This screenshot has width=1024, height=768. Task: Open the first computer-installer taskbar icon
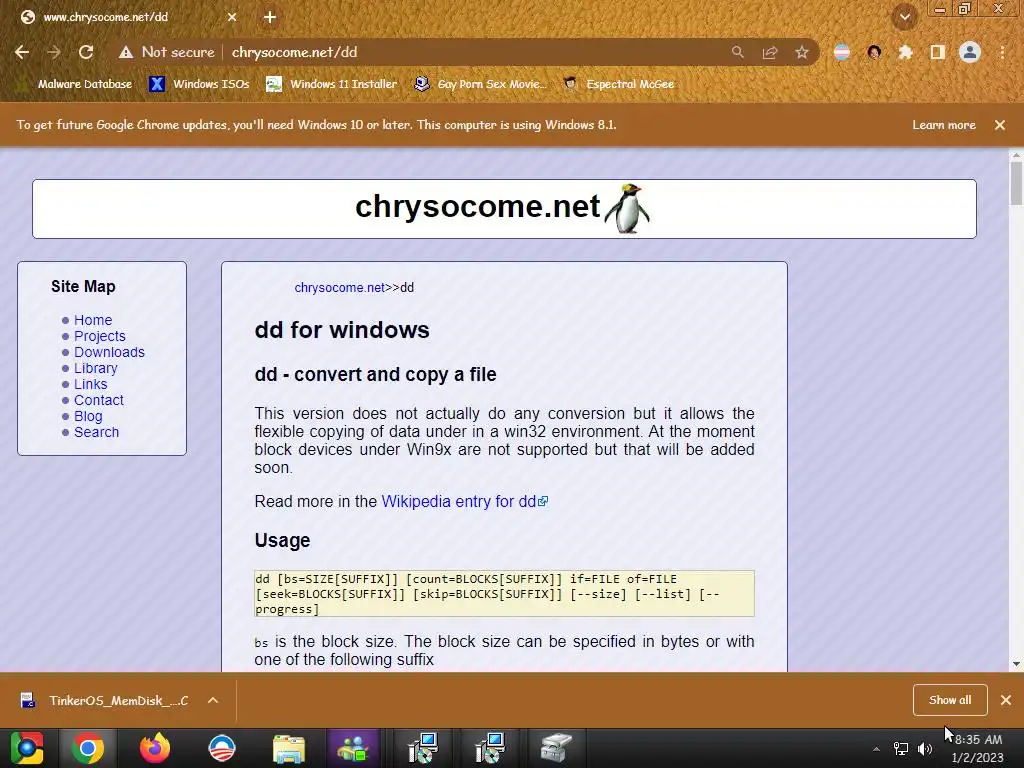(x=423, y=748)
